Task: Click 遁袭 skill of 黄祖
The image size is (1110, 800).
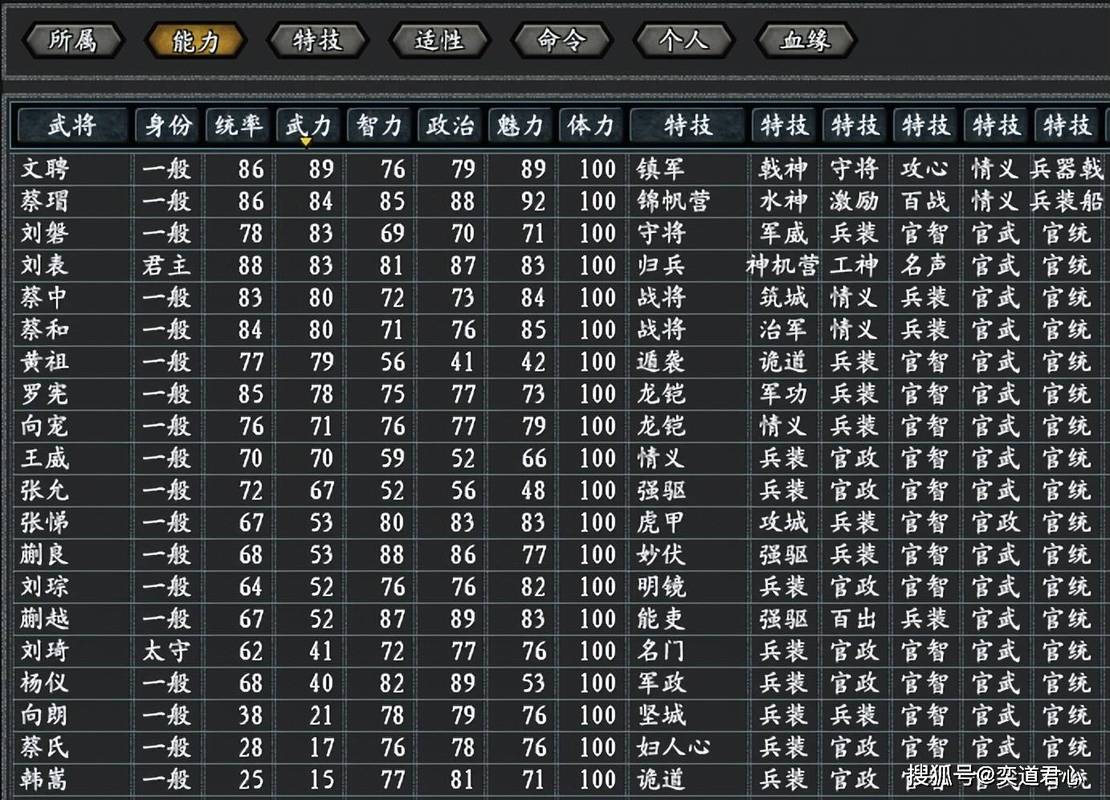Action: pos(660,362)
